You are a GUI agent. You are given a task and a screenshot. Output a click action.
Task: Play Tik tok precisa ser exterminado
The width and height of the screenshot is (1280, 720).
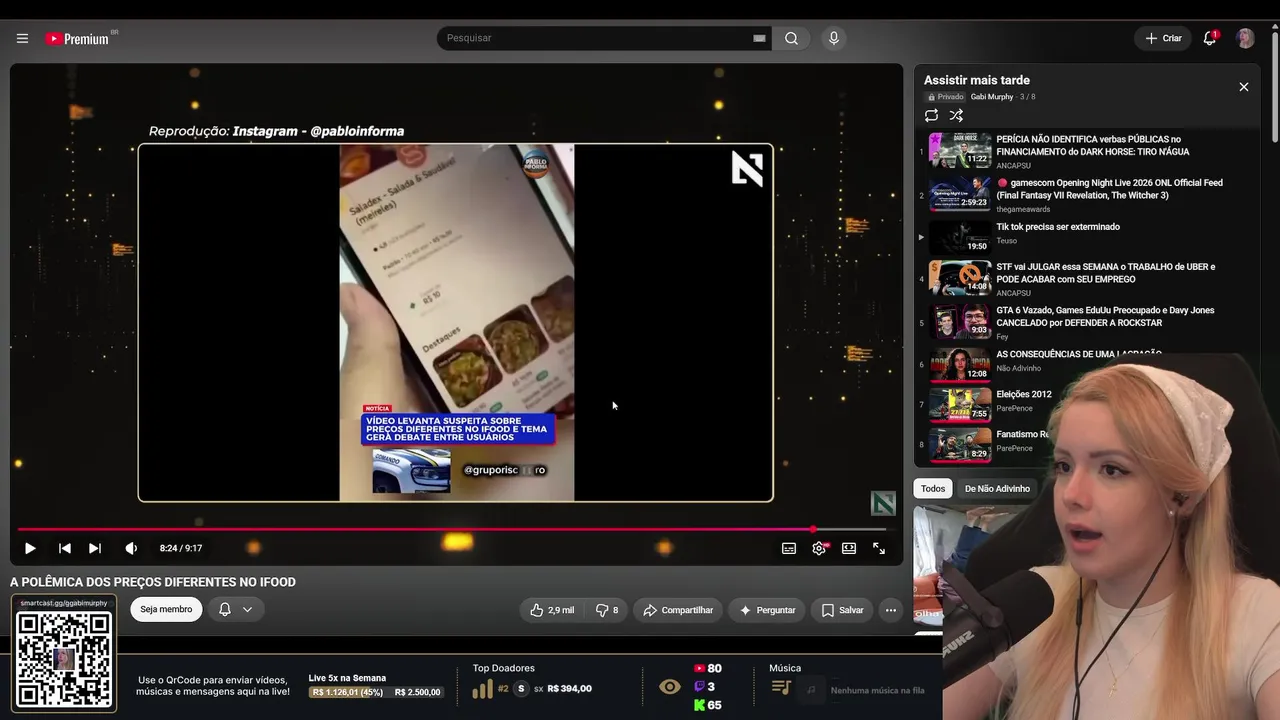(x=1058, y=227)
